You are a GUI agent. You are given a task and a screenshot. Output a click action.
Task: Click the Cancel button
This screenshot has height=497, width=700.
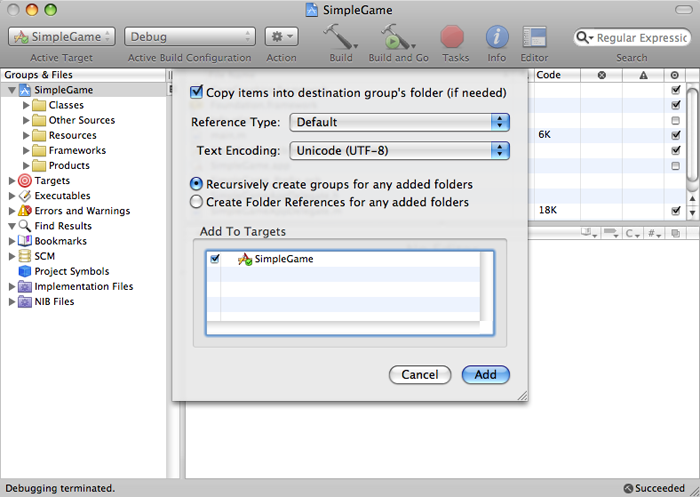click(420, 375)
